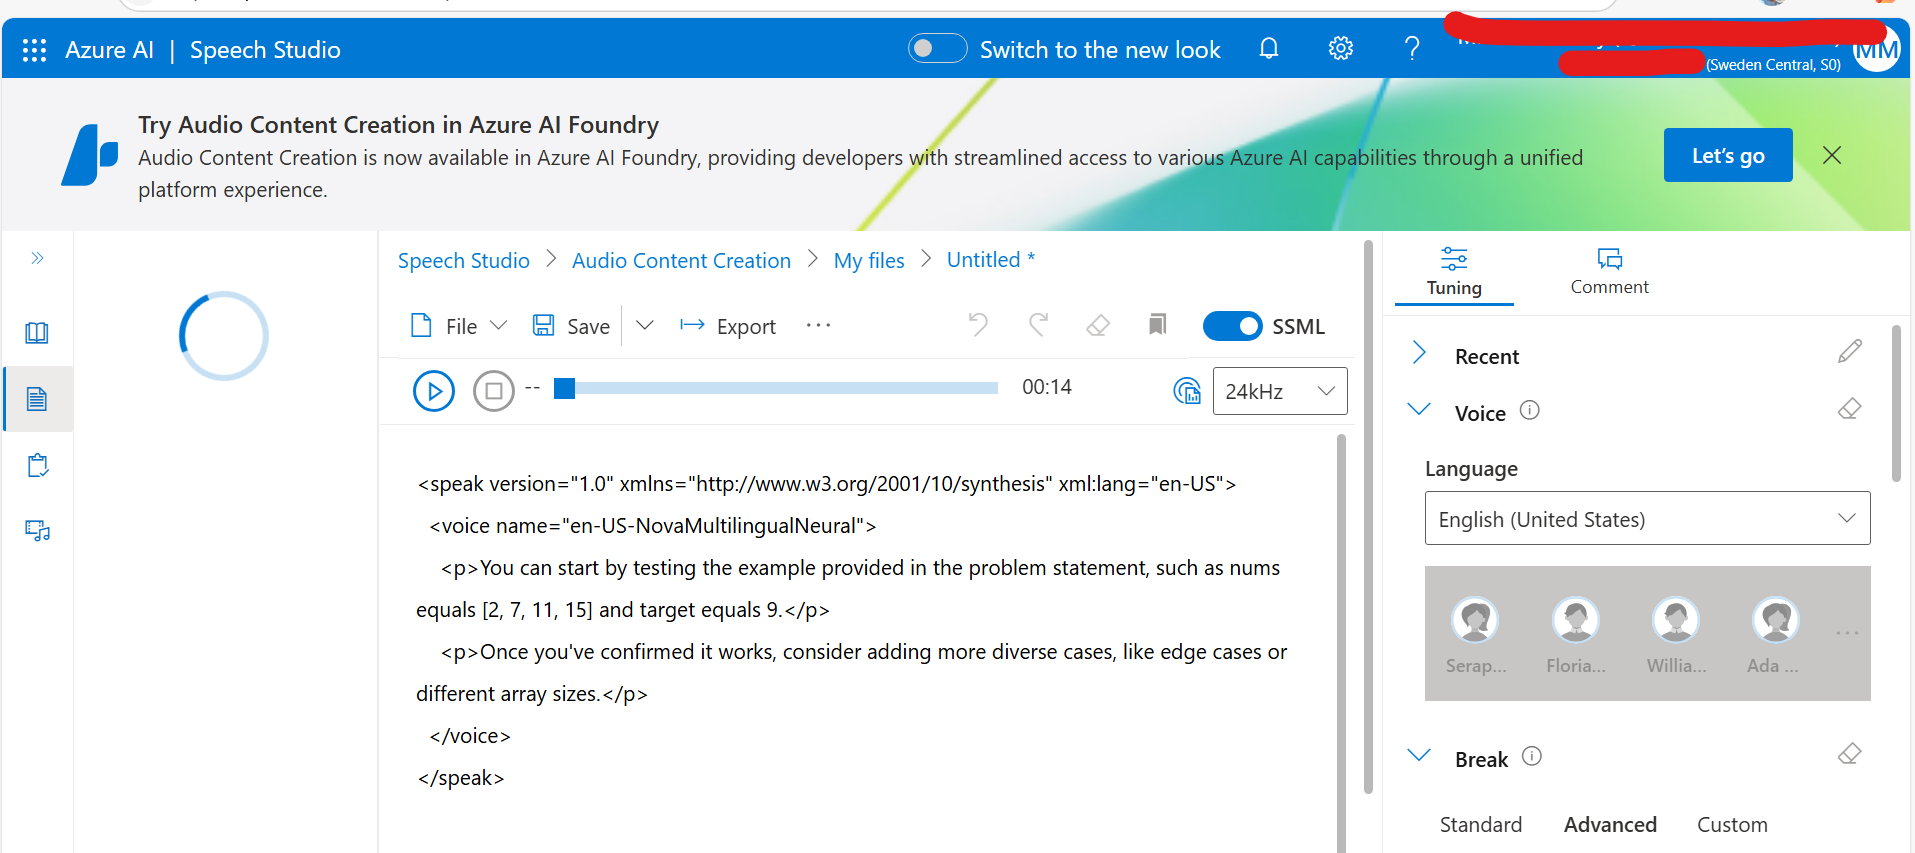
Task: Click the Let's go button
Action: click(1728, 155)
